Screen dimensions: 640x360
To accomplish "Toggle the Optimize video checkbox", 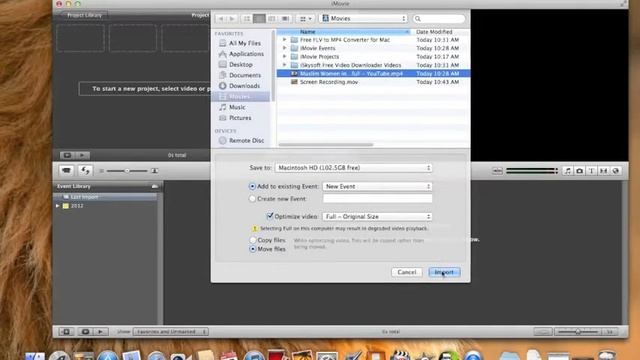I will coord(270,216).
